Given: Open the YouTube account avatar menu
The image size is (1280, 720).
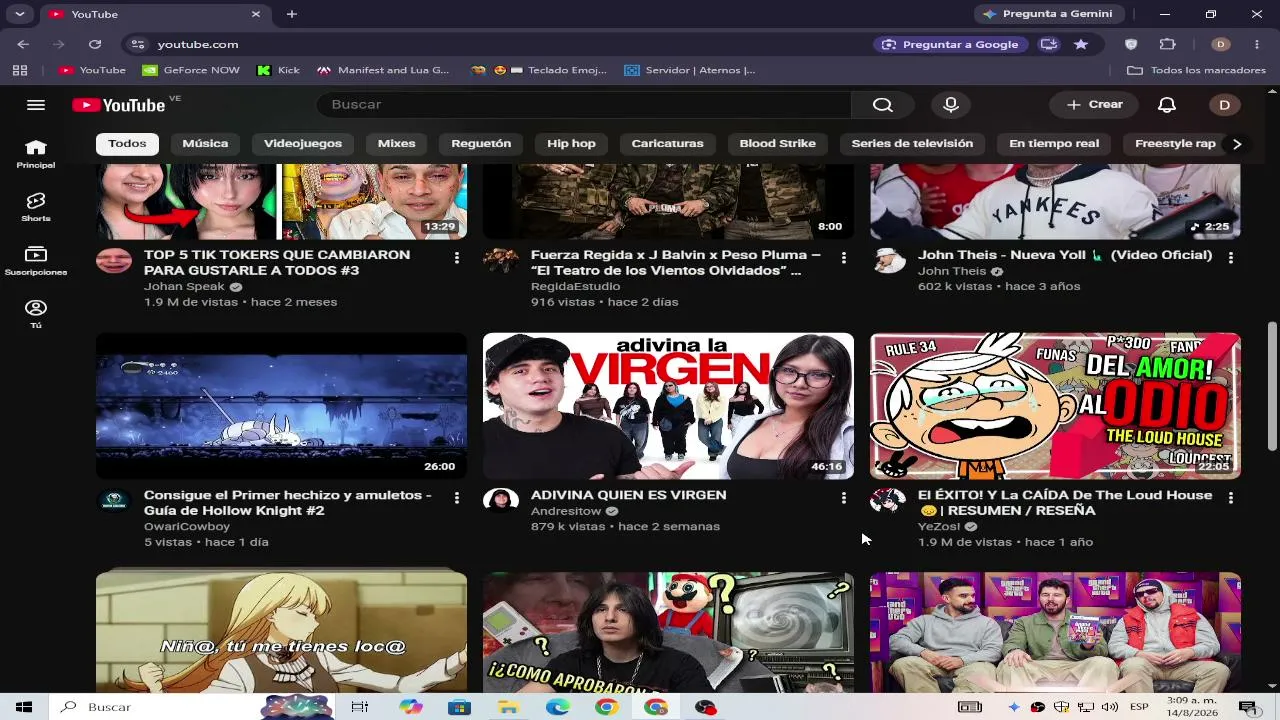Looking at the screenshot, I should point(1224,105).
